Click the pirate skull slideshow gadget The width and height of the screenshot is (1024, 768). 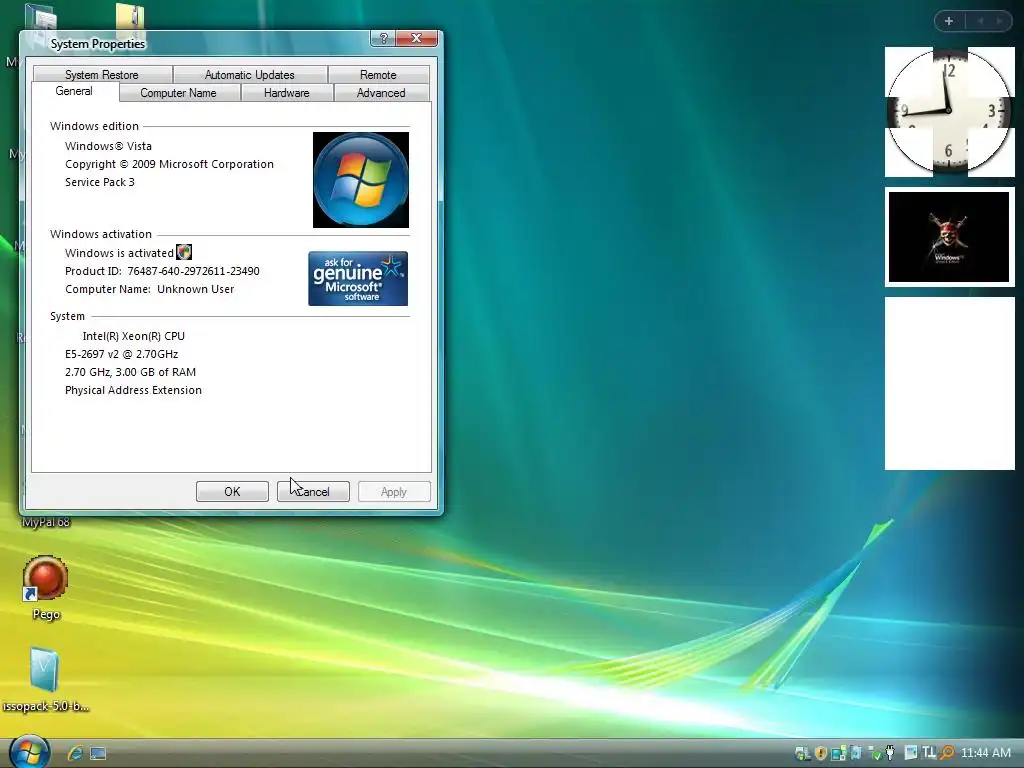(950, 237)
